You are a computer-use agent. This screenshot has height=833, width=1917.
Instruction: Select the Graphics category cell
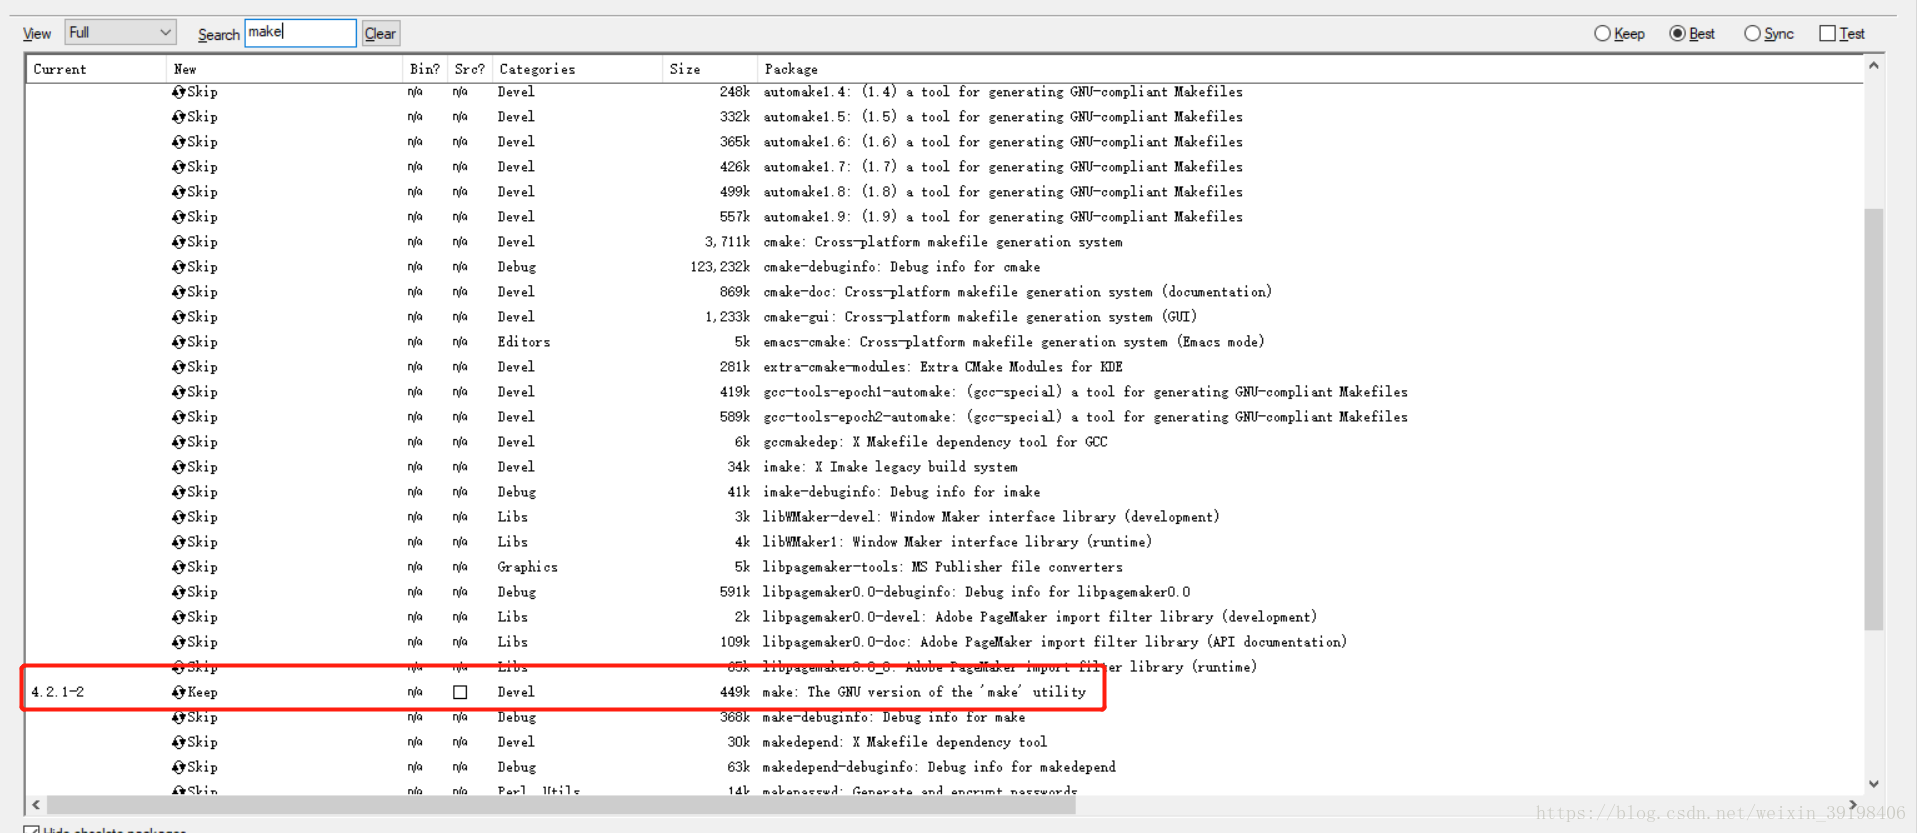pos(528,567)
